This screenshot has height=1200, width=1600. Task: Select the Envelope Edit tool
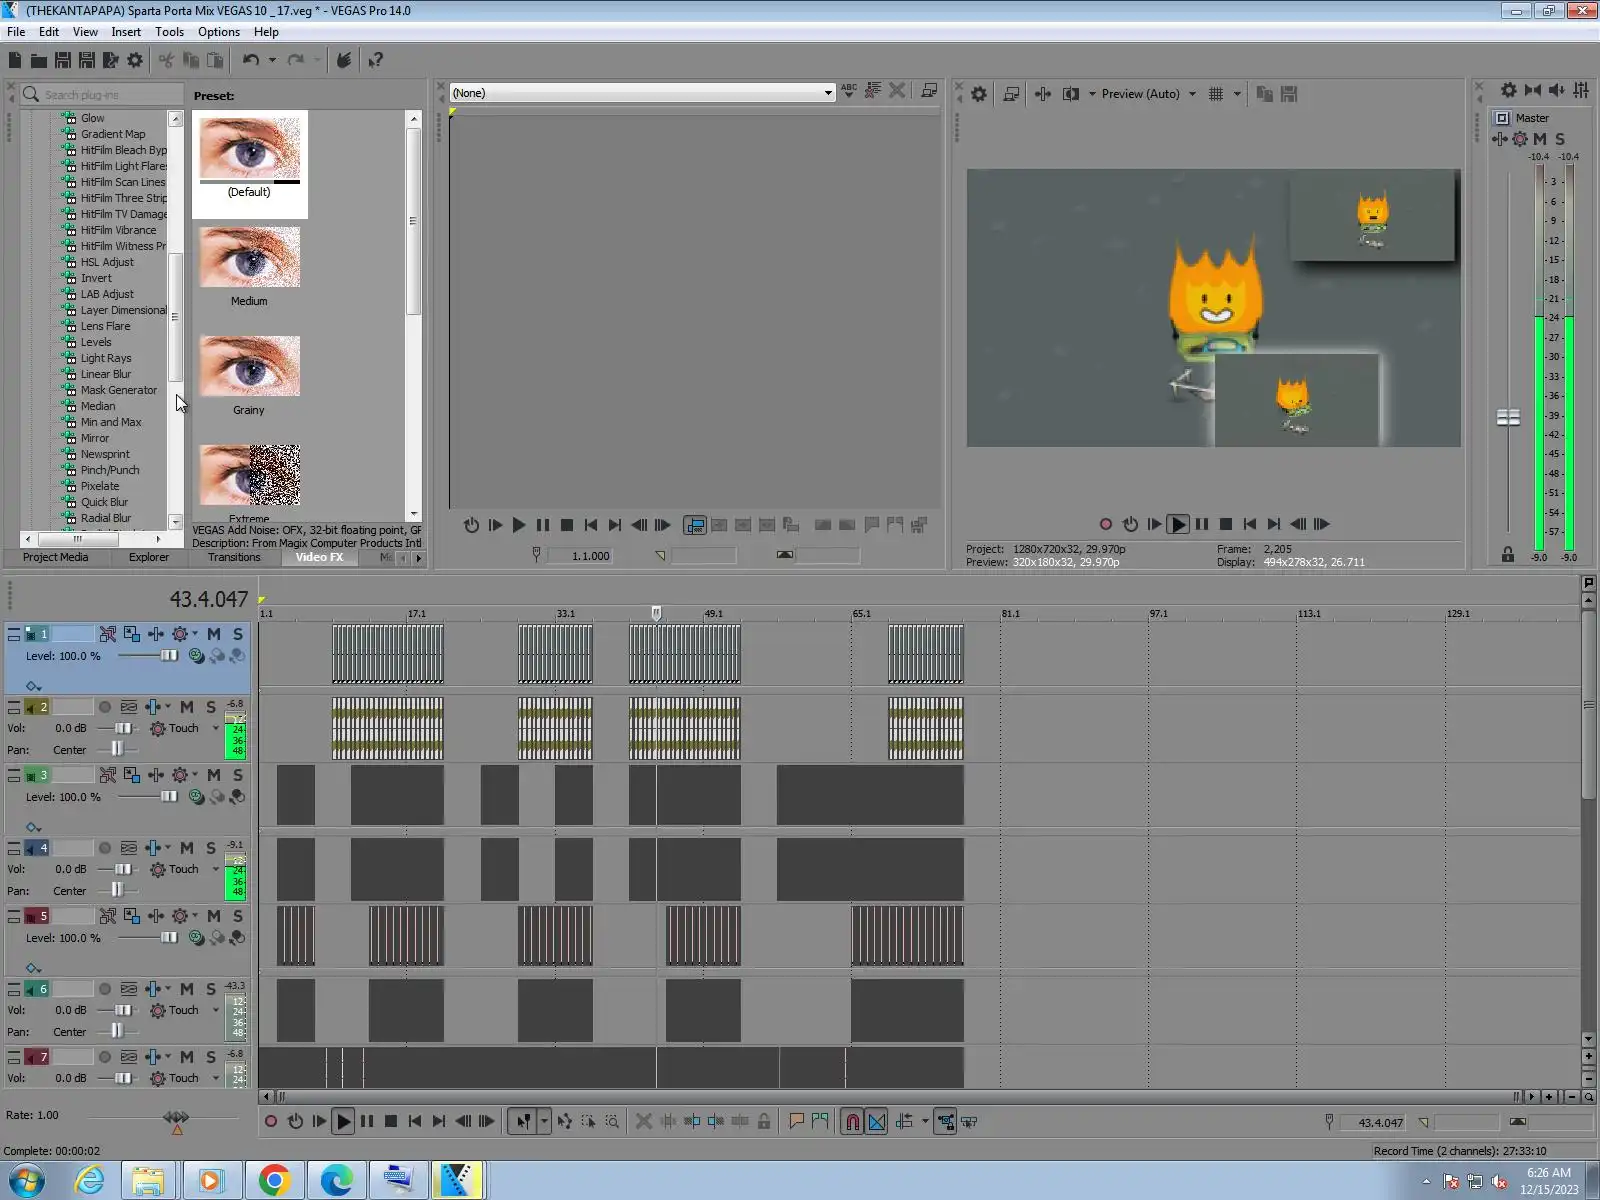coord(565,1122)
